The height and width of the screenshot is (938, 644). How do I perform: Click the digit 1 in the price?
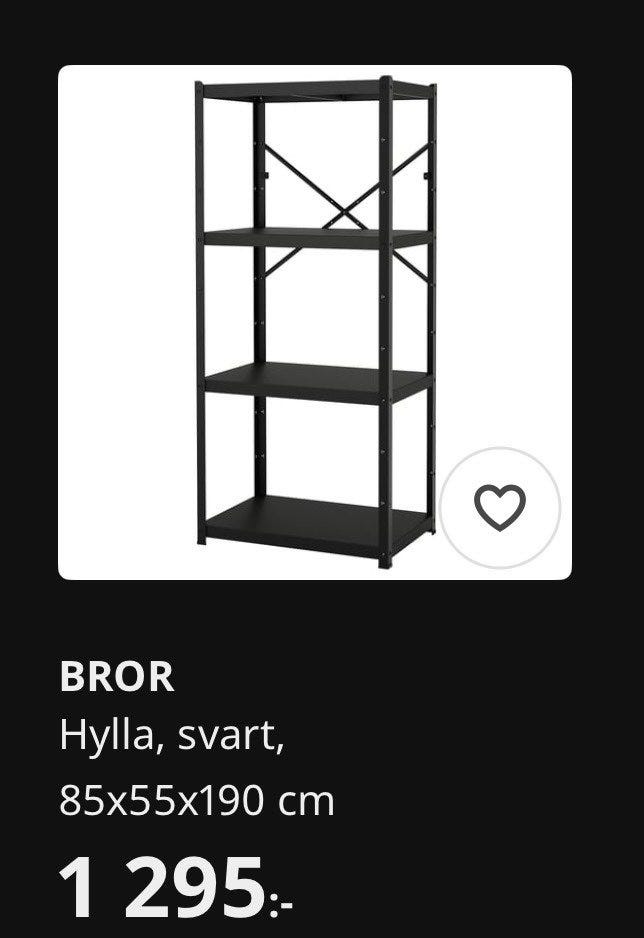point(78,887)
